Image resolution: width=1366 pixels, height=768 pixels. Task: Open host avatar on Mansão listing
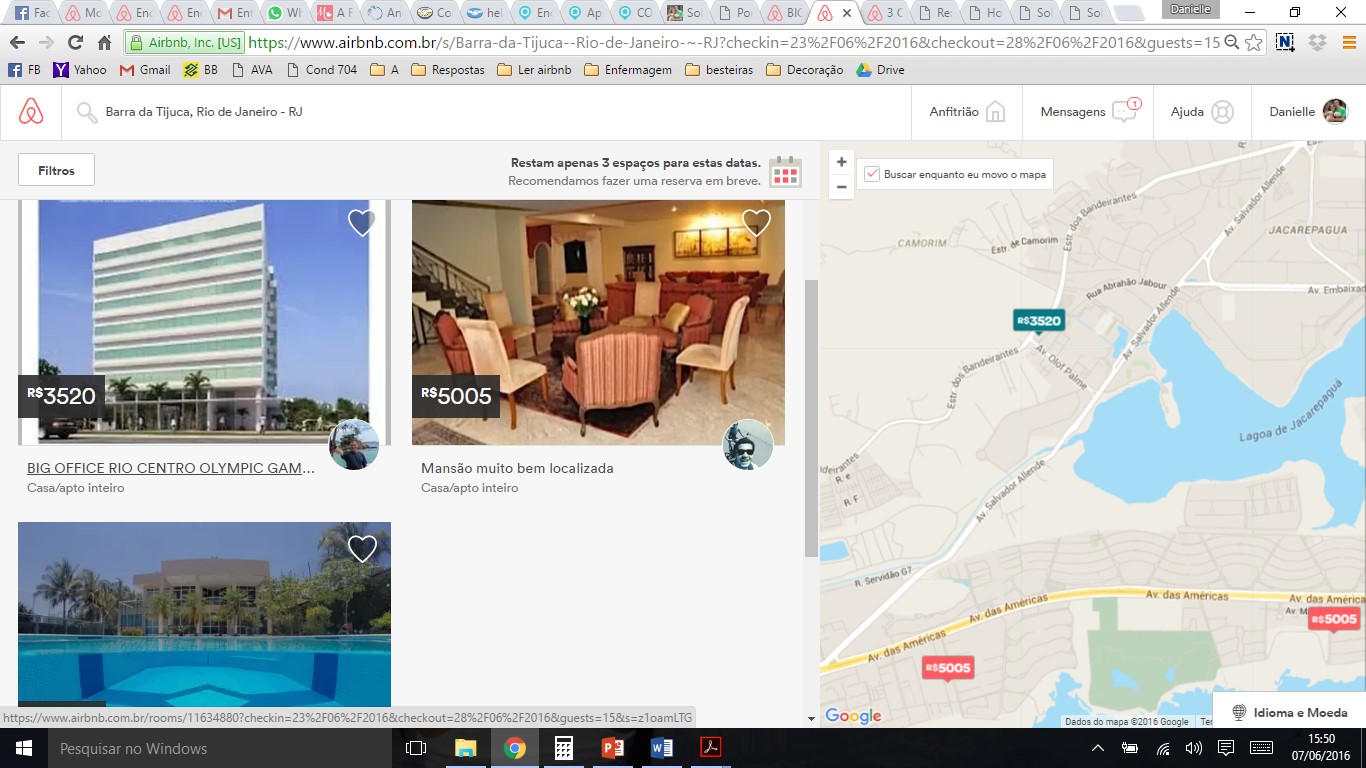pyautogui.click(x=748, y=445)
